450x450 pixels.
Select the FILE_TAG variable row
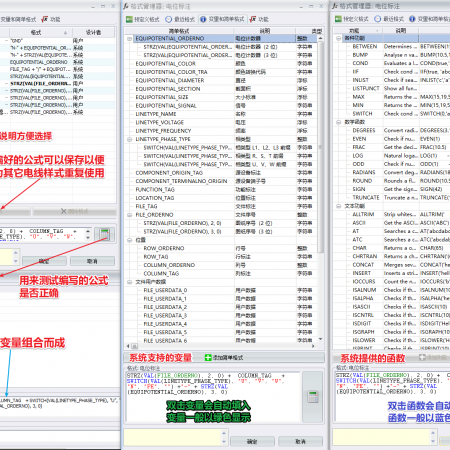coord(221,206)
